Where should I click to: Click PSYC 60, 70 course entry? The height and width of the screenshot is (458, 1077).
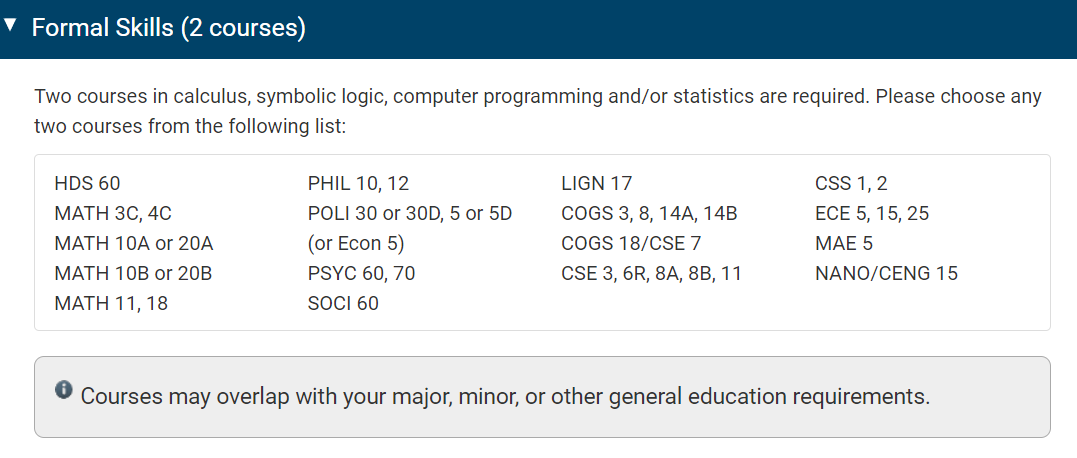[361, 274]
